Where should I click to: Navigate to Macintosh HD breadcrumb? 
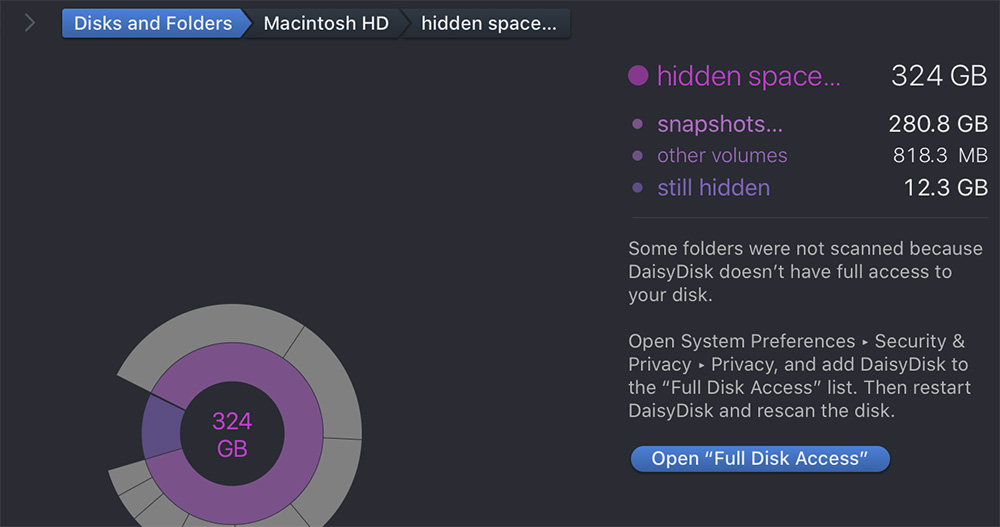click(x=326, y=23)
